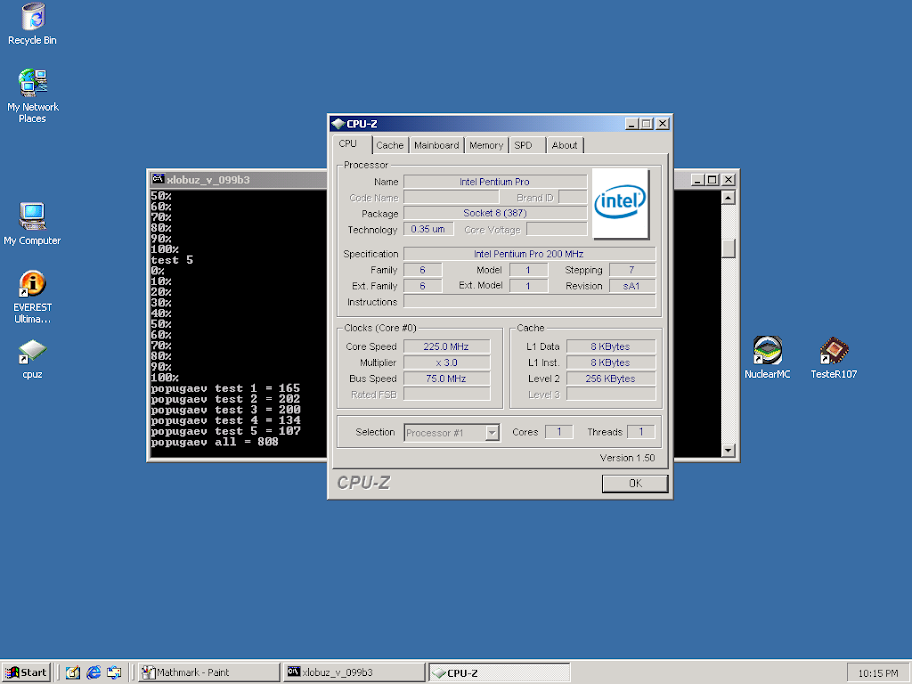Minimize the CPU-Z window
This screenshot has width=912, height=684.
tap(632, 124)
